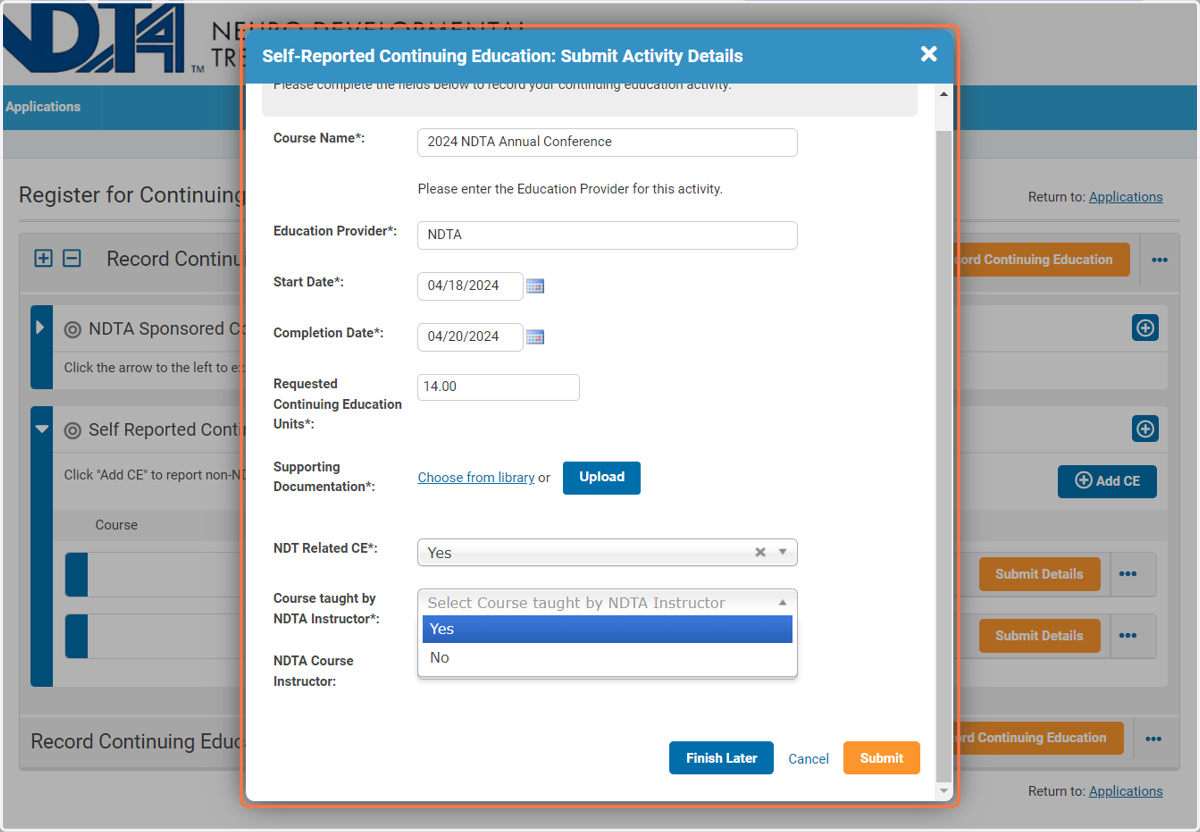Follow top Return to Applications link
Viewport: 1200px width, 832px height.
point(1126,197)
